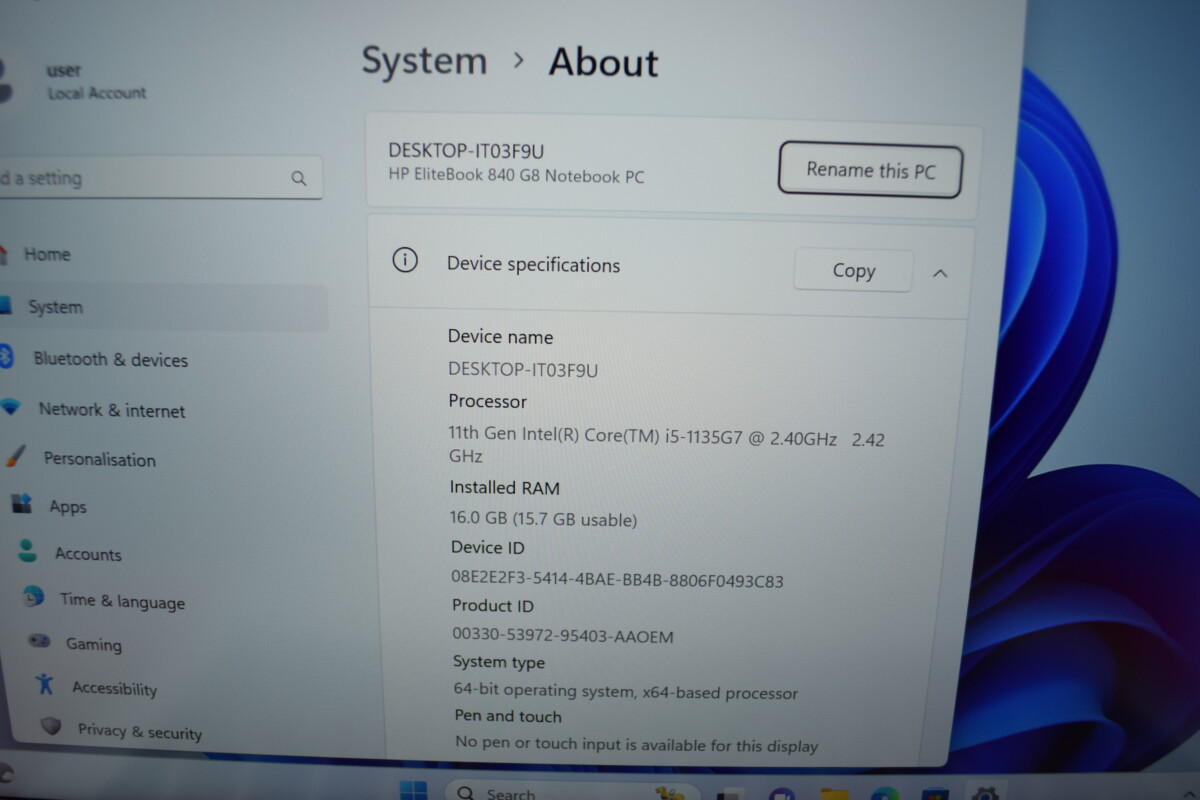
Task: Focus the Find a setting search field
Action: 160,178
